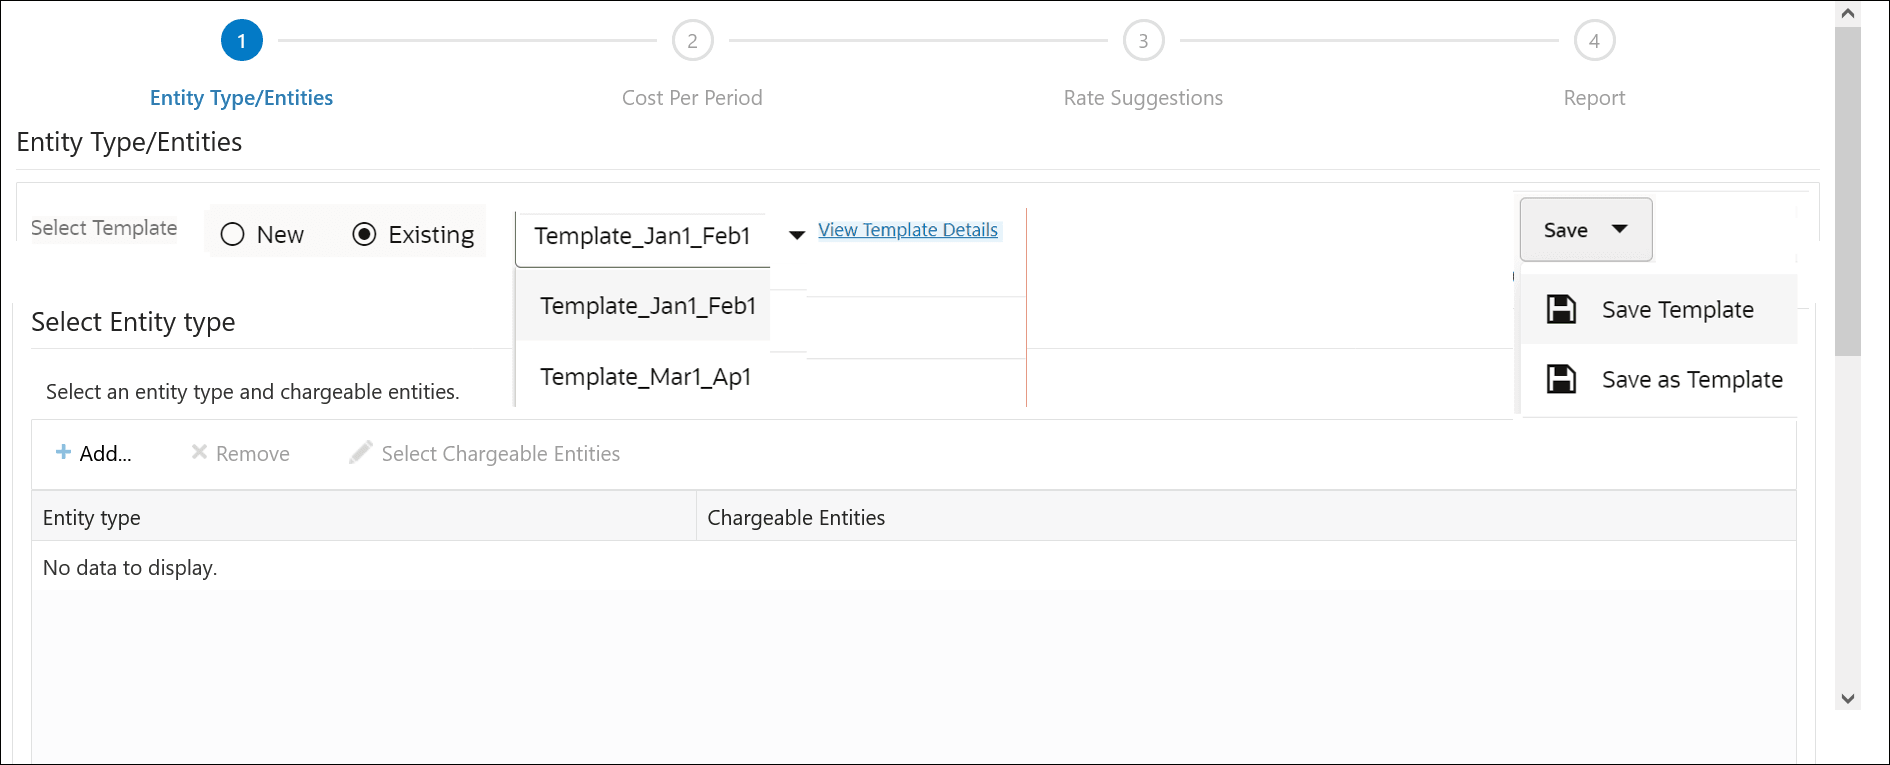Open the Entity Type/Entities step label
This screenshot has width=1890, height=765.
tap(241, 98)
